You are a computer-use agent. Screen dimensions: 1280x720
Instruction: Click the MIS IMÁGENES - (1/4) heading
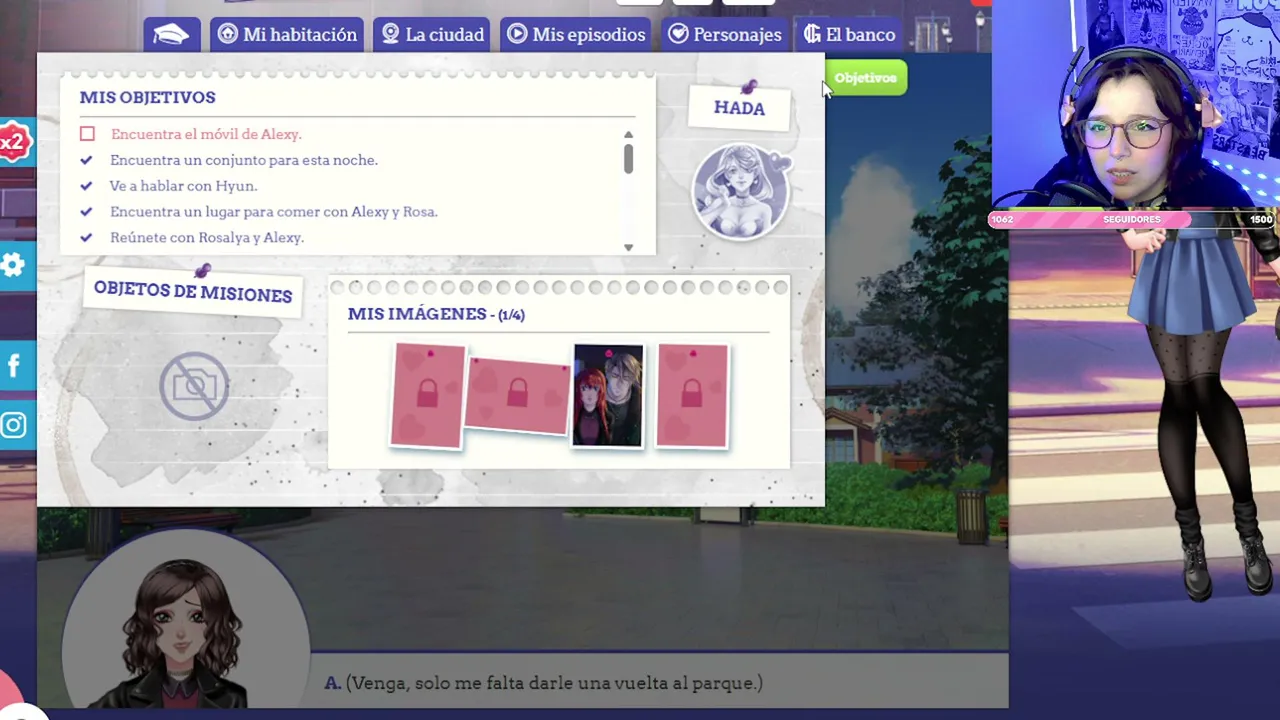(x=436, y=314)
